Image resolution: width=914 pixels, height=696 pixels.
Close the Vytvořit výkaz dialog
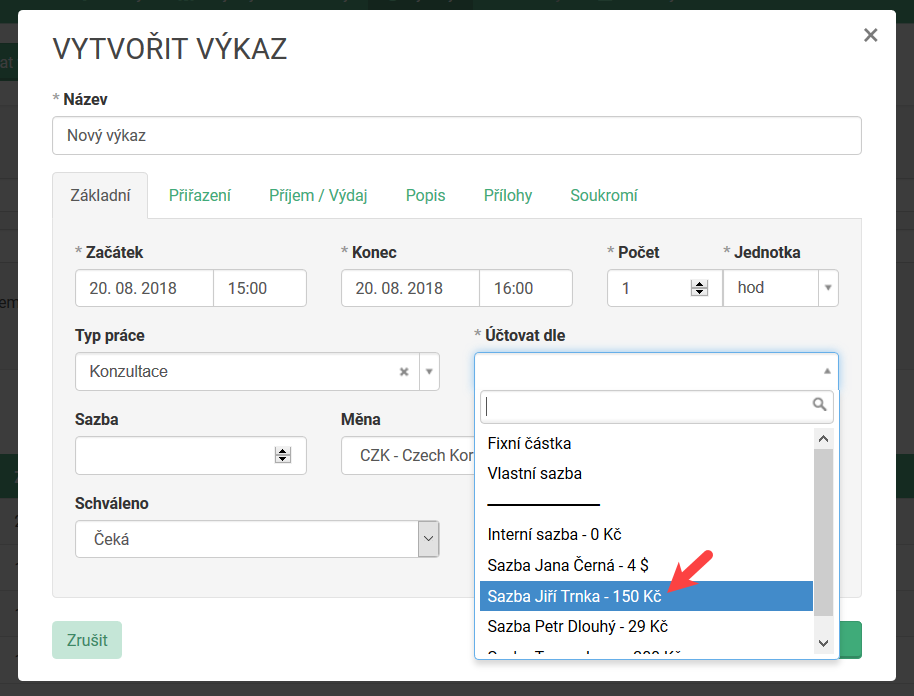870,36
